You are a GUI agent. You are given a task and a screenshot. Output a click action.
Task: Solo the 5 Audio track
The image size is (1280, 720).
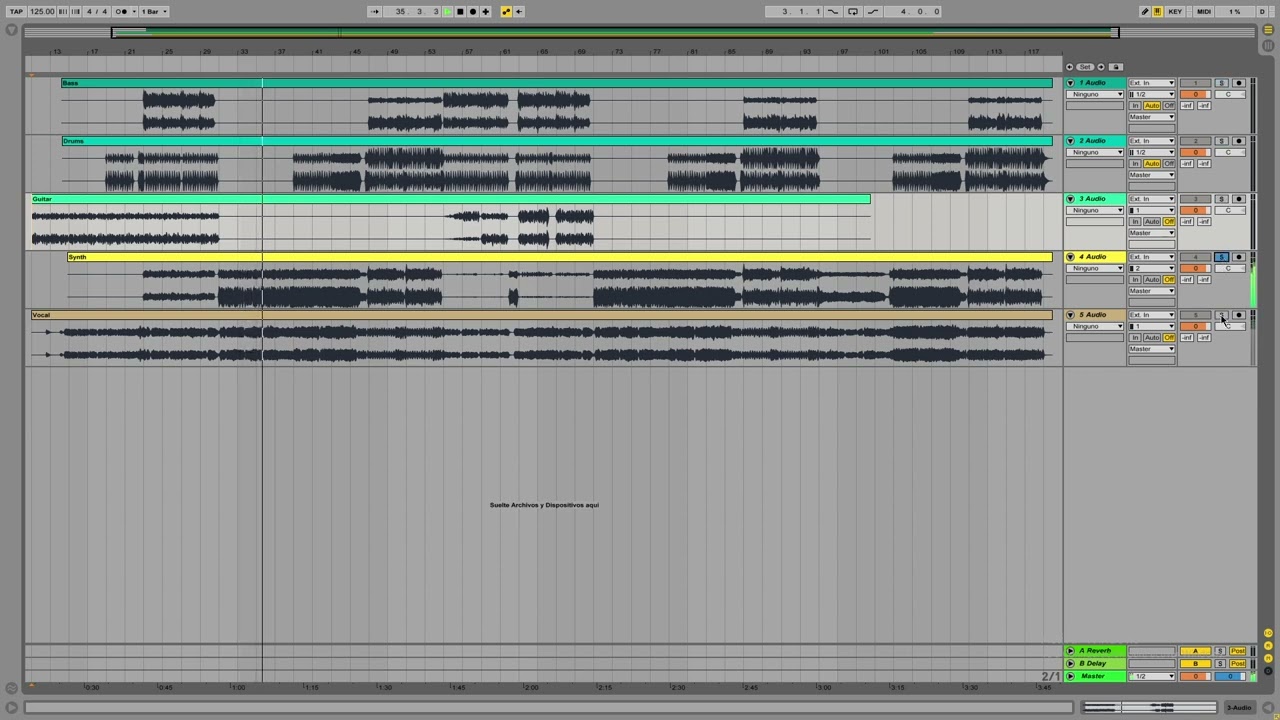tap(1221, 315)
